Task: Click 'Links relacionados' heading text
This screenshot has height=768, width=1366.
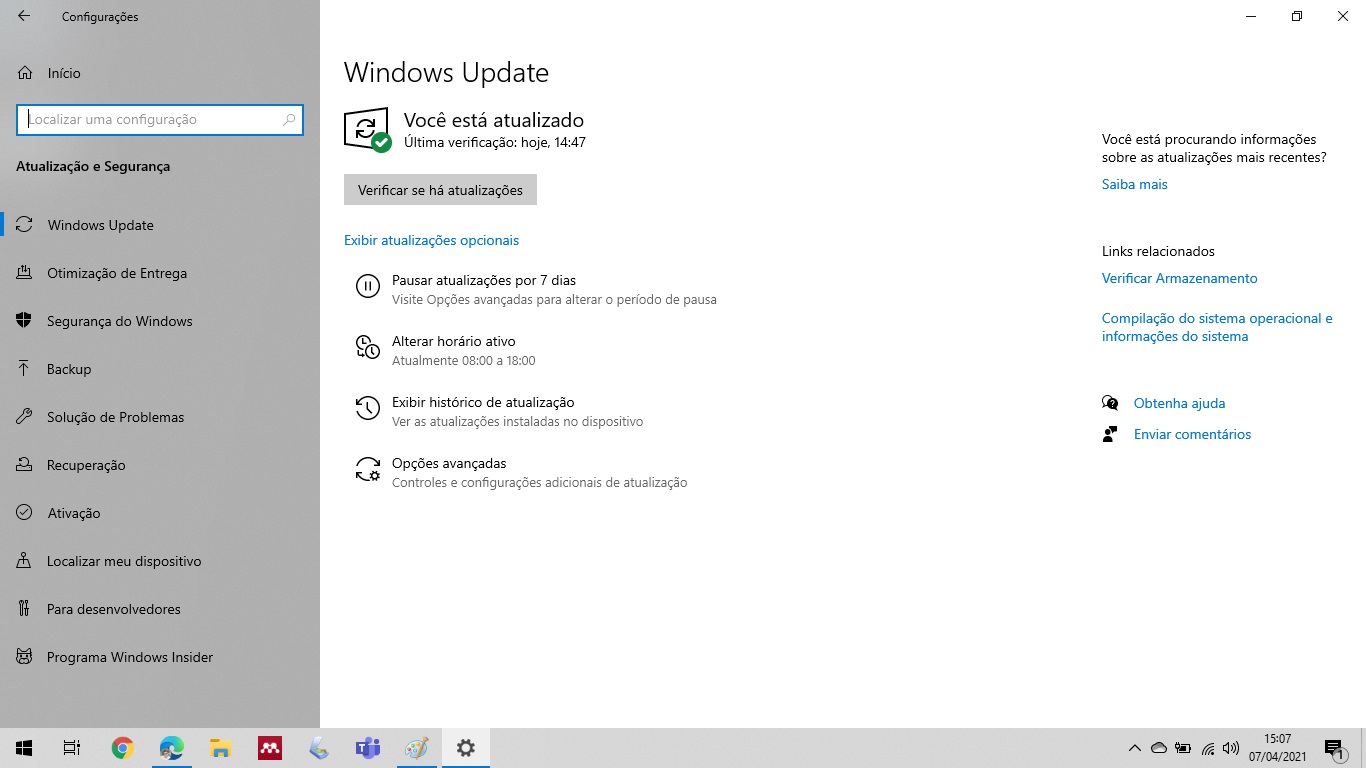Action: 1158,251
